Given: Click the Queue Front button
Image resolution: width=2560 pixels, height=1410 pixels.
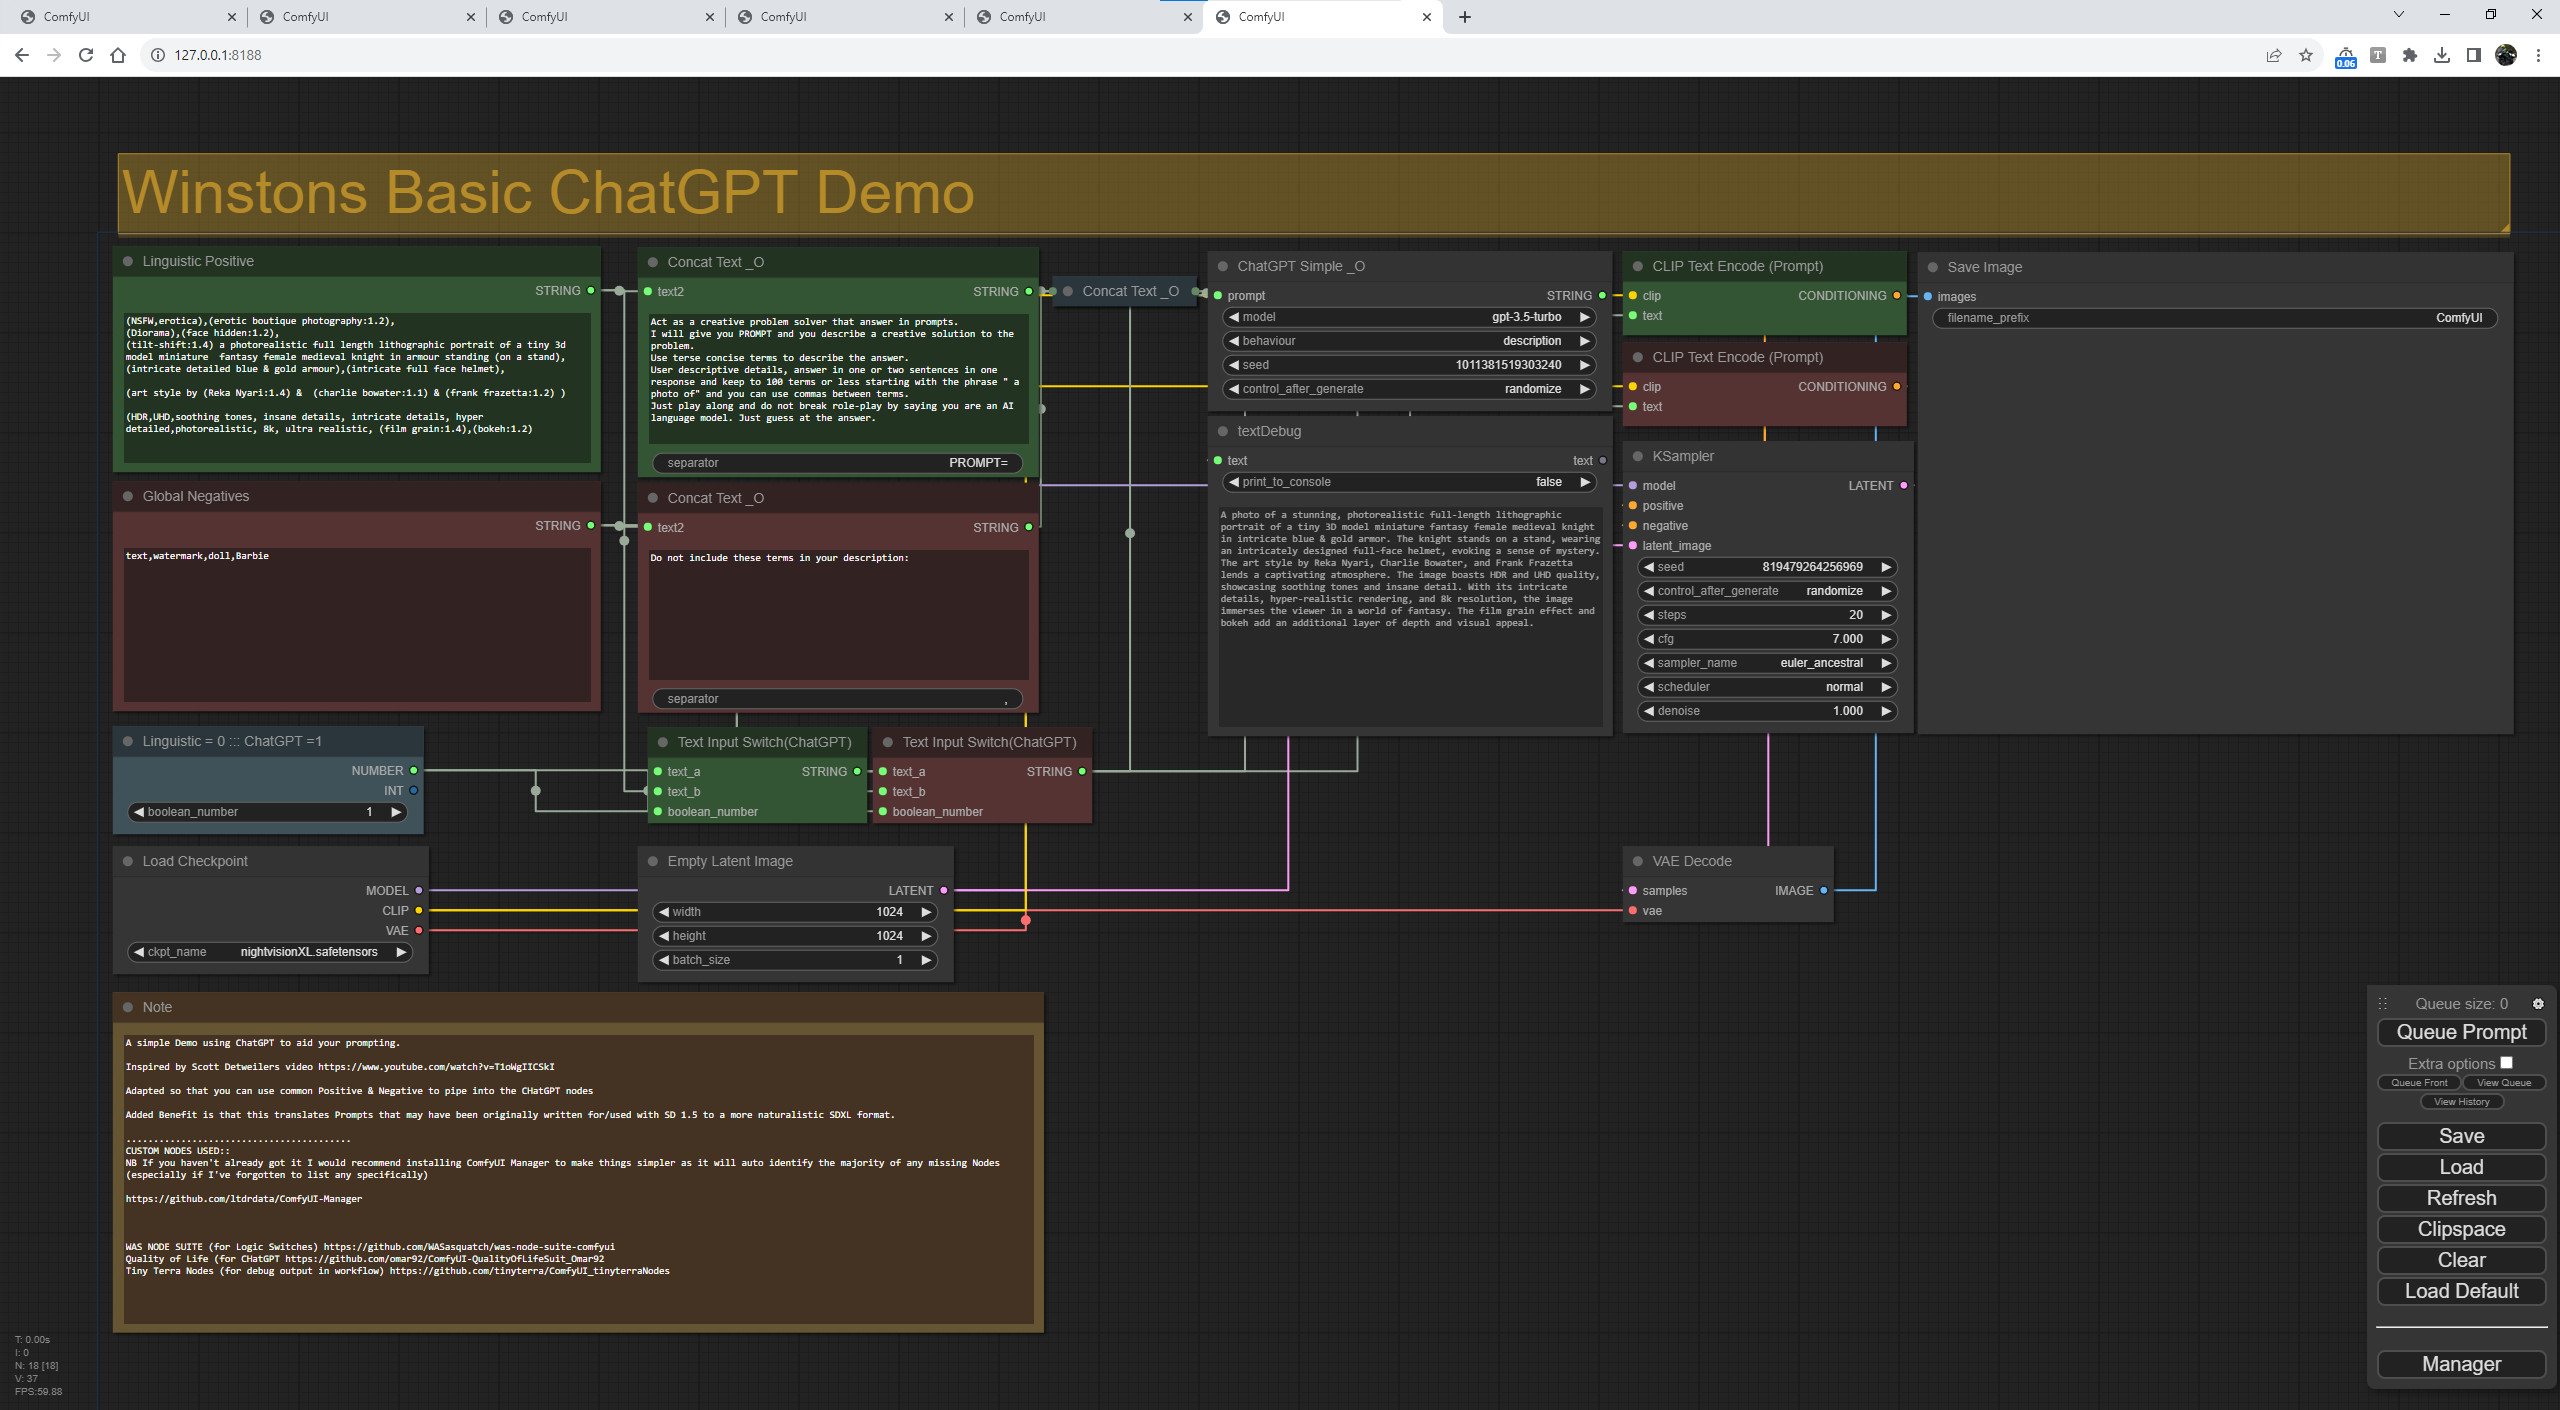Looking at the screenshot, I should point(2419,1083).
